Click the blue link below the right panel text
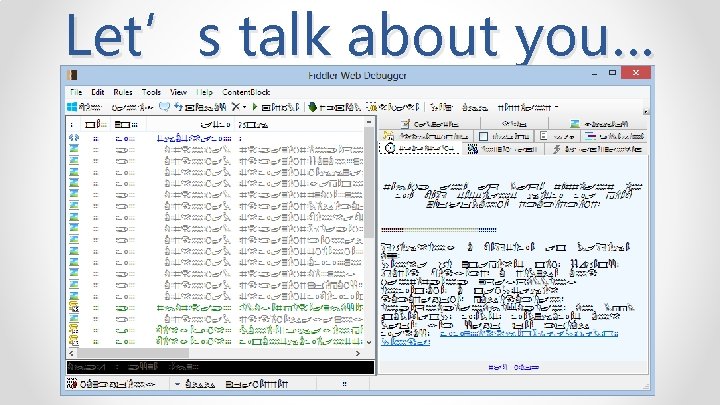Image resolution: width=720 pixels, height=405 pixels. pyautogui.click(x=513, y=367)
